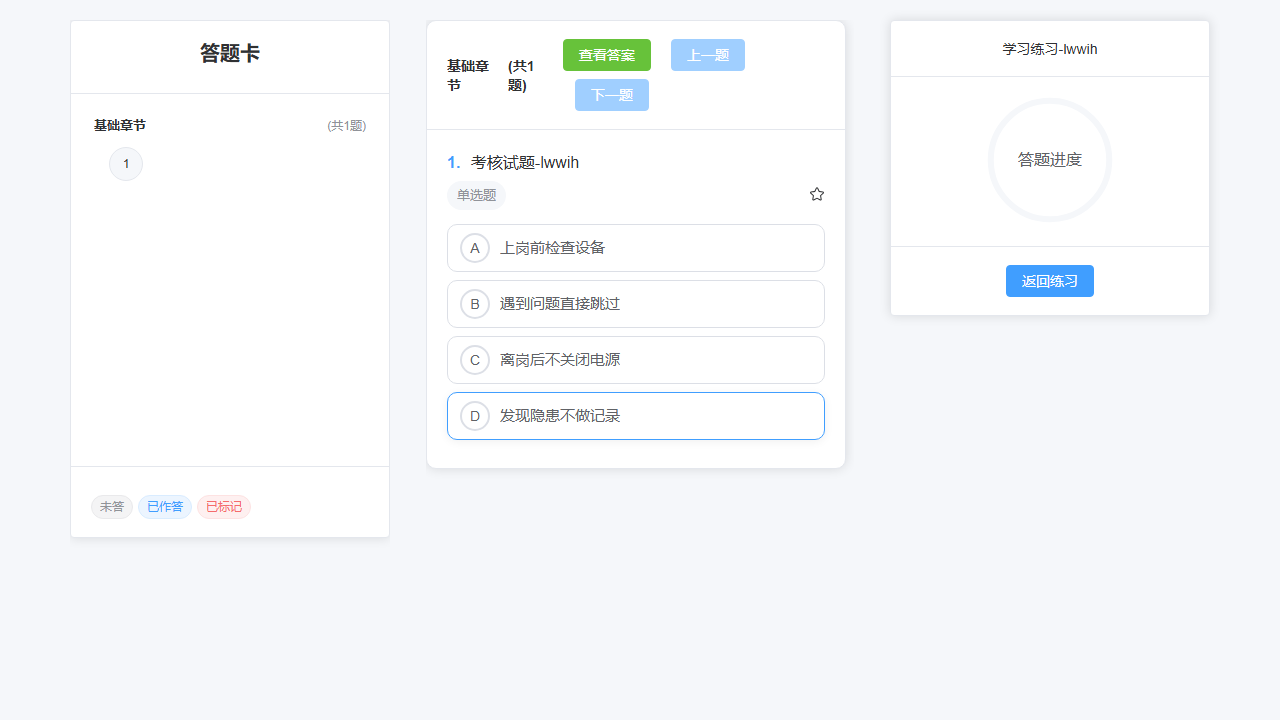Choose option C 离岗后不关闭电源
Viewport: 1280px width, 720px height.
point(636,360)
